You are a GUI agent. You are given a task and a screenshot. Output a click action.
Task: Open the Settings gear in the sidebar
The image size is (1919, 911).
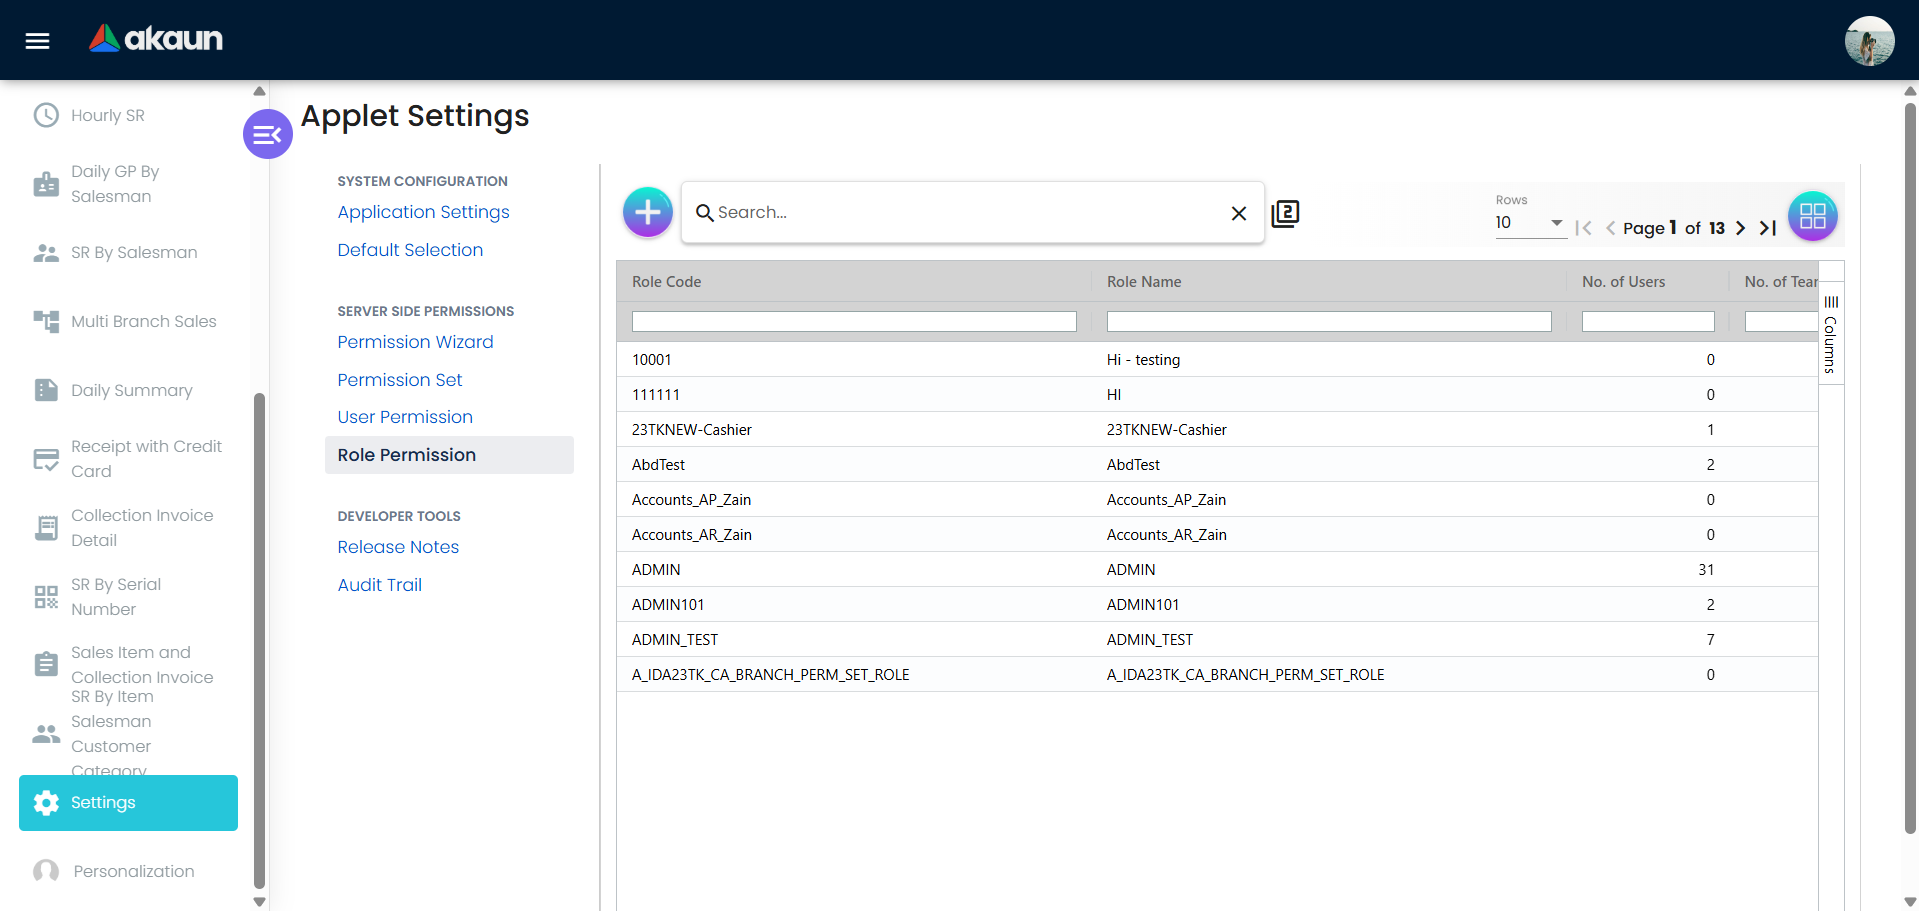point(46,802)
